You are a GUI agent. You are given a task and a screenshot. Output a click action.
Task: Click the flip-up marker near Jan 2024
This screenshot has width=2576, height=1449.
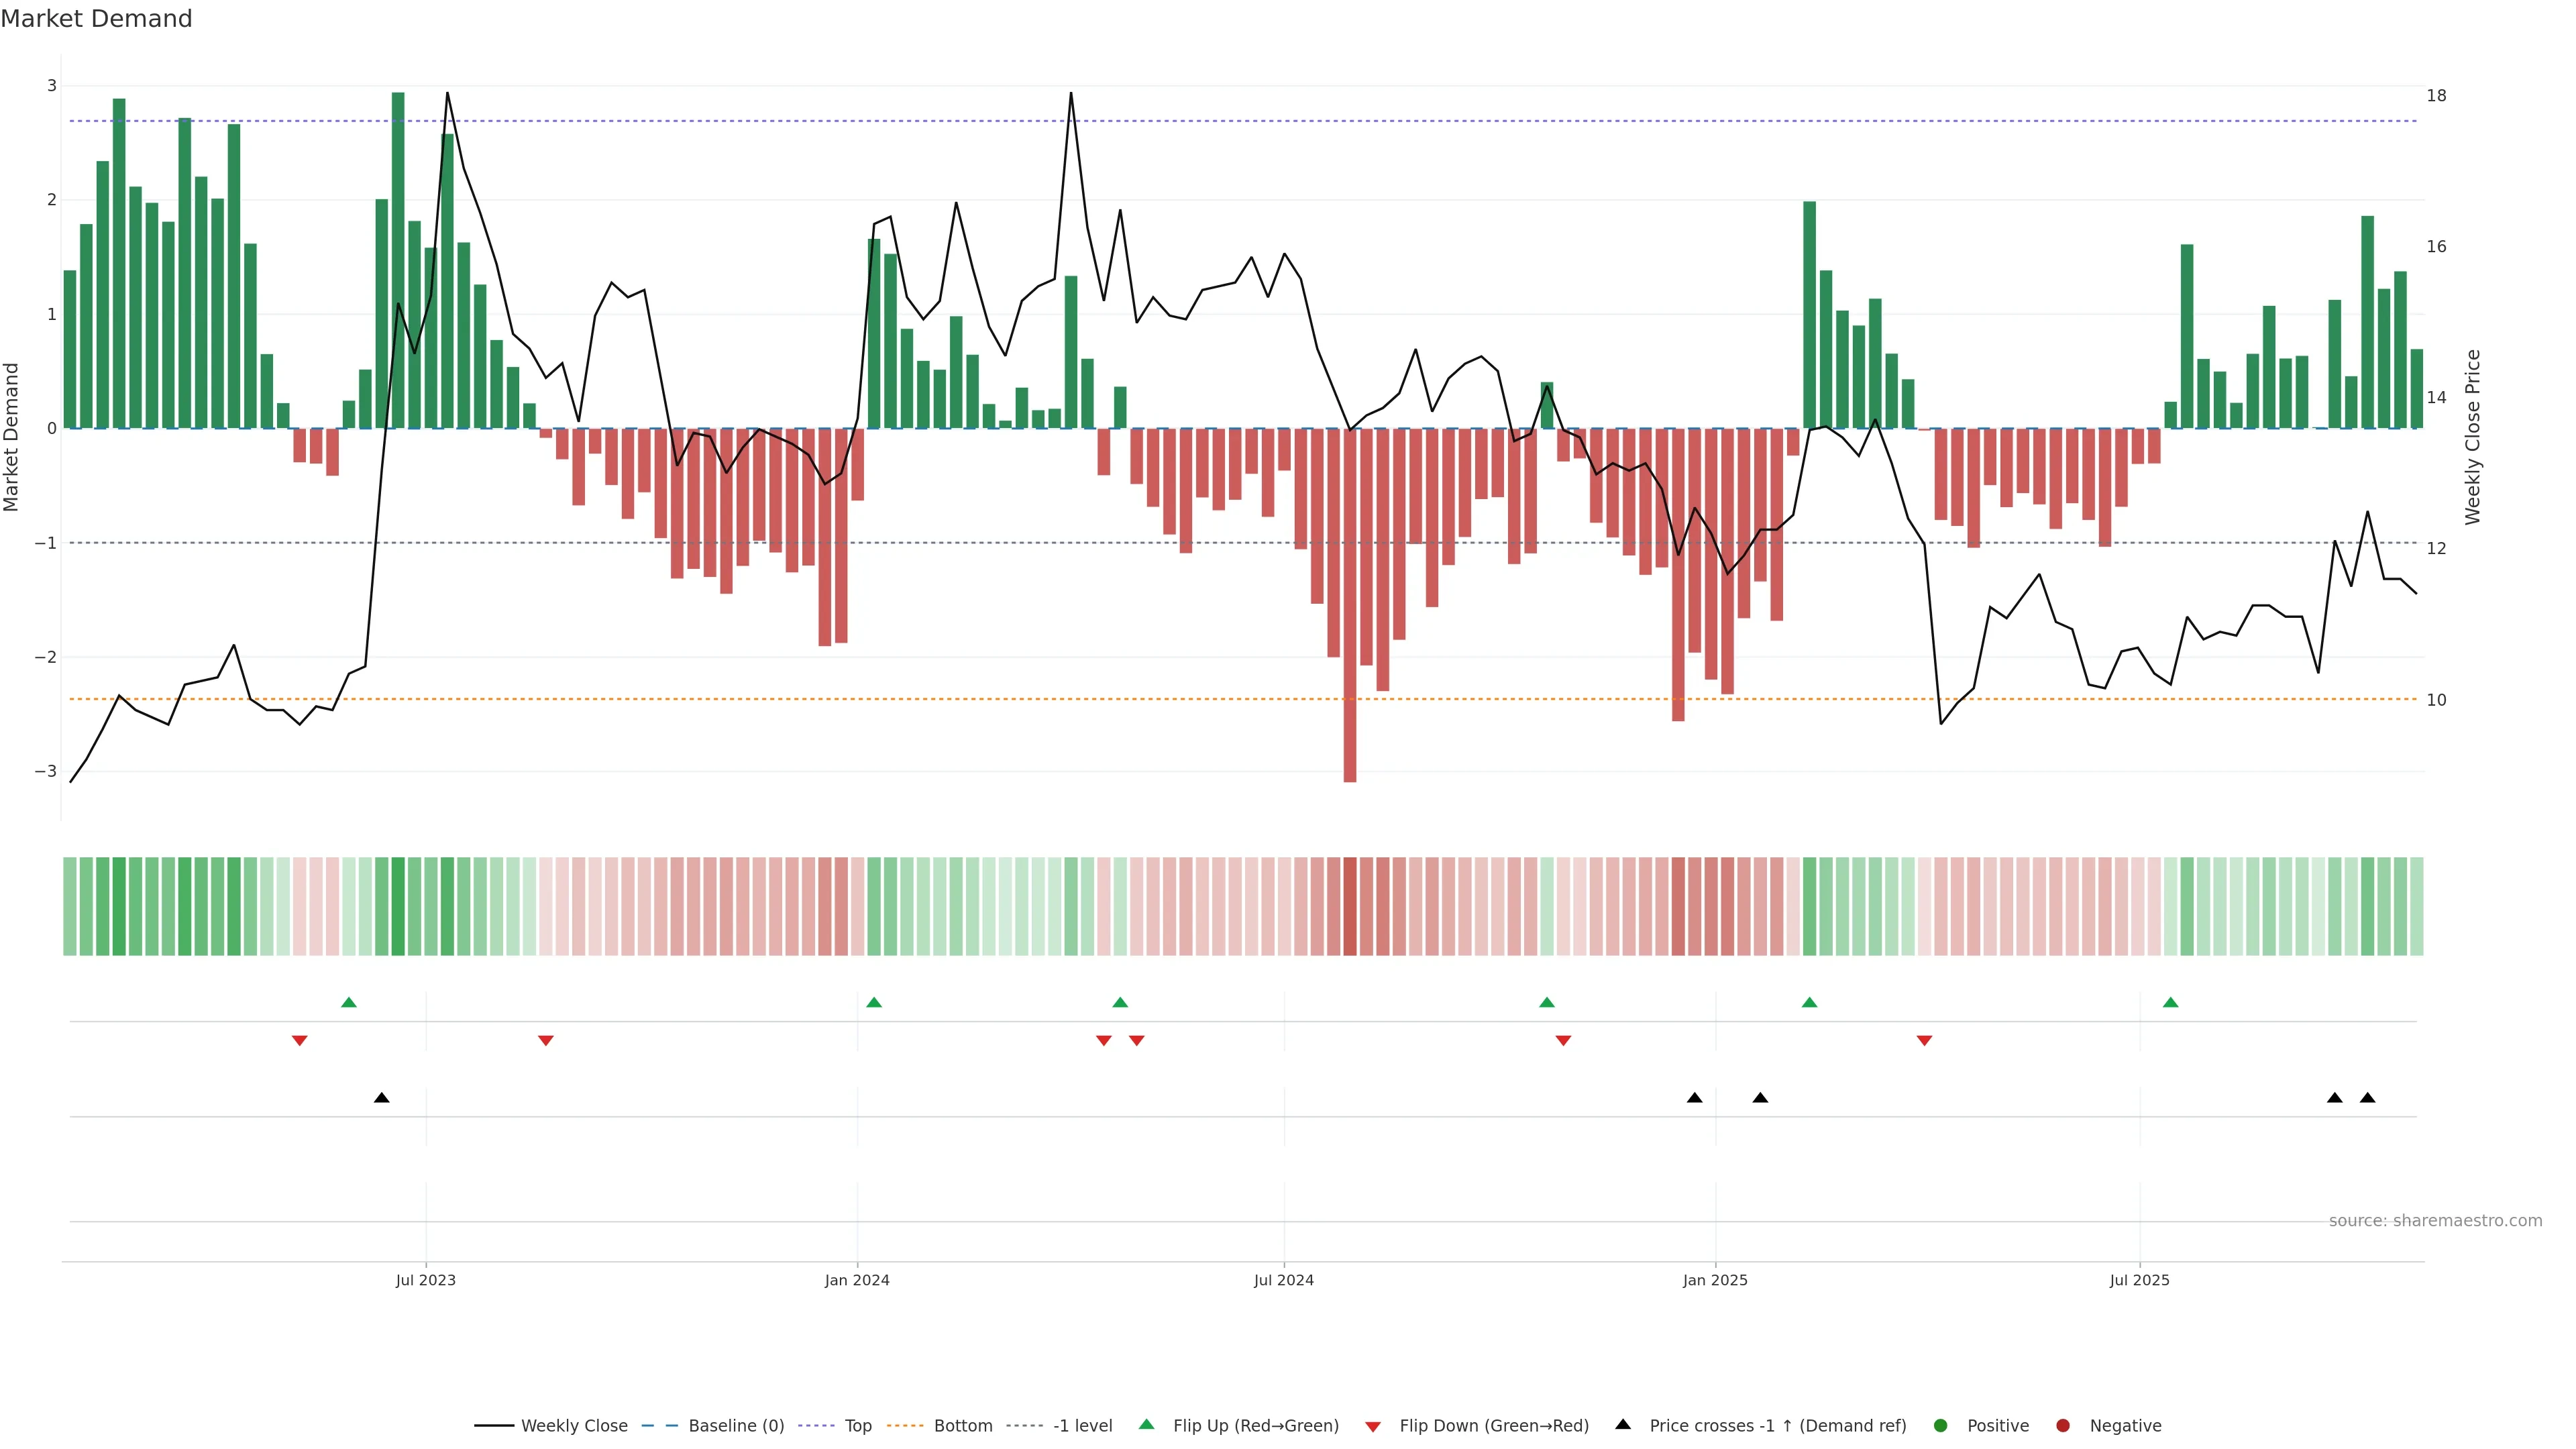coord(874,1002)
